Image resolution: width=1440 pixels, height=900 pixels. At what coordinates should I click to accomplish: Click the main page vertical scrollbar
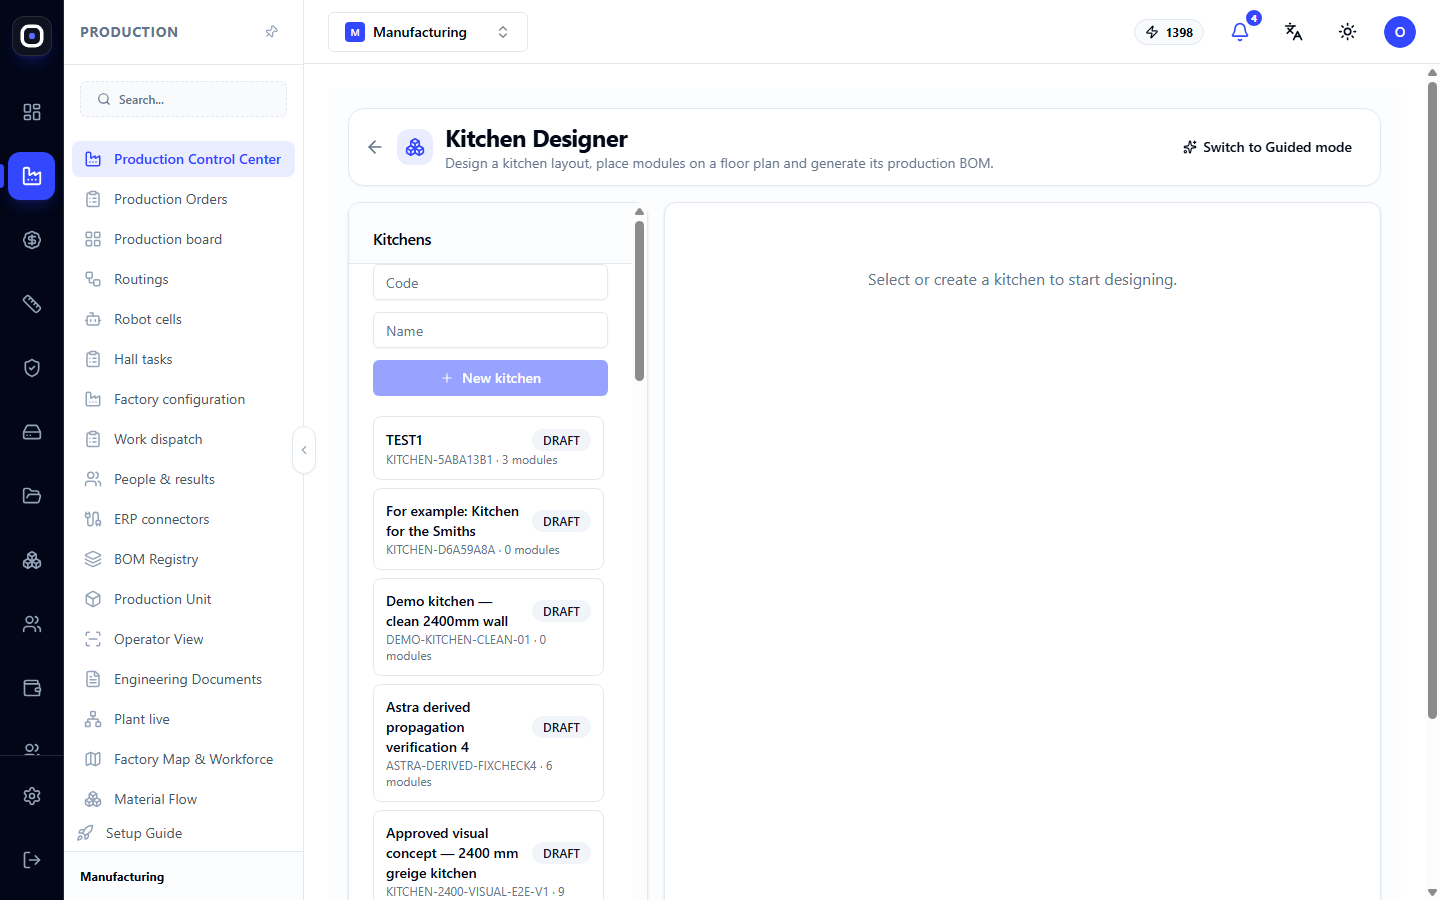pyautogui.click(x=1432, y=400)
